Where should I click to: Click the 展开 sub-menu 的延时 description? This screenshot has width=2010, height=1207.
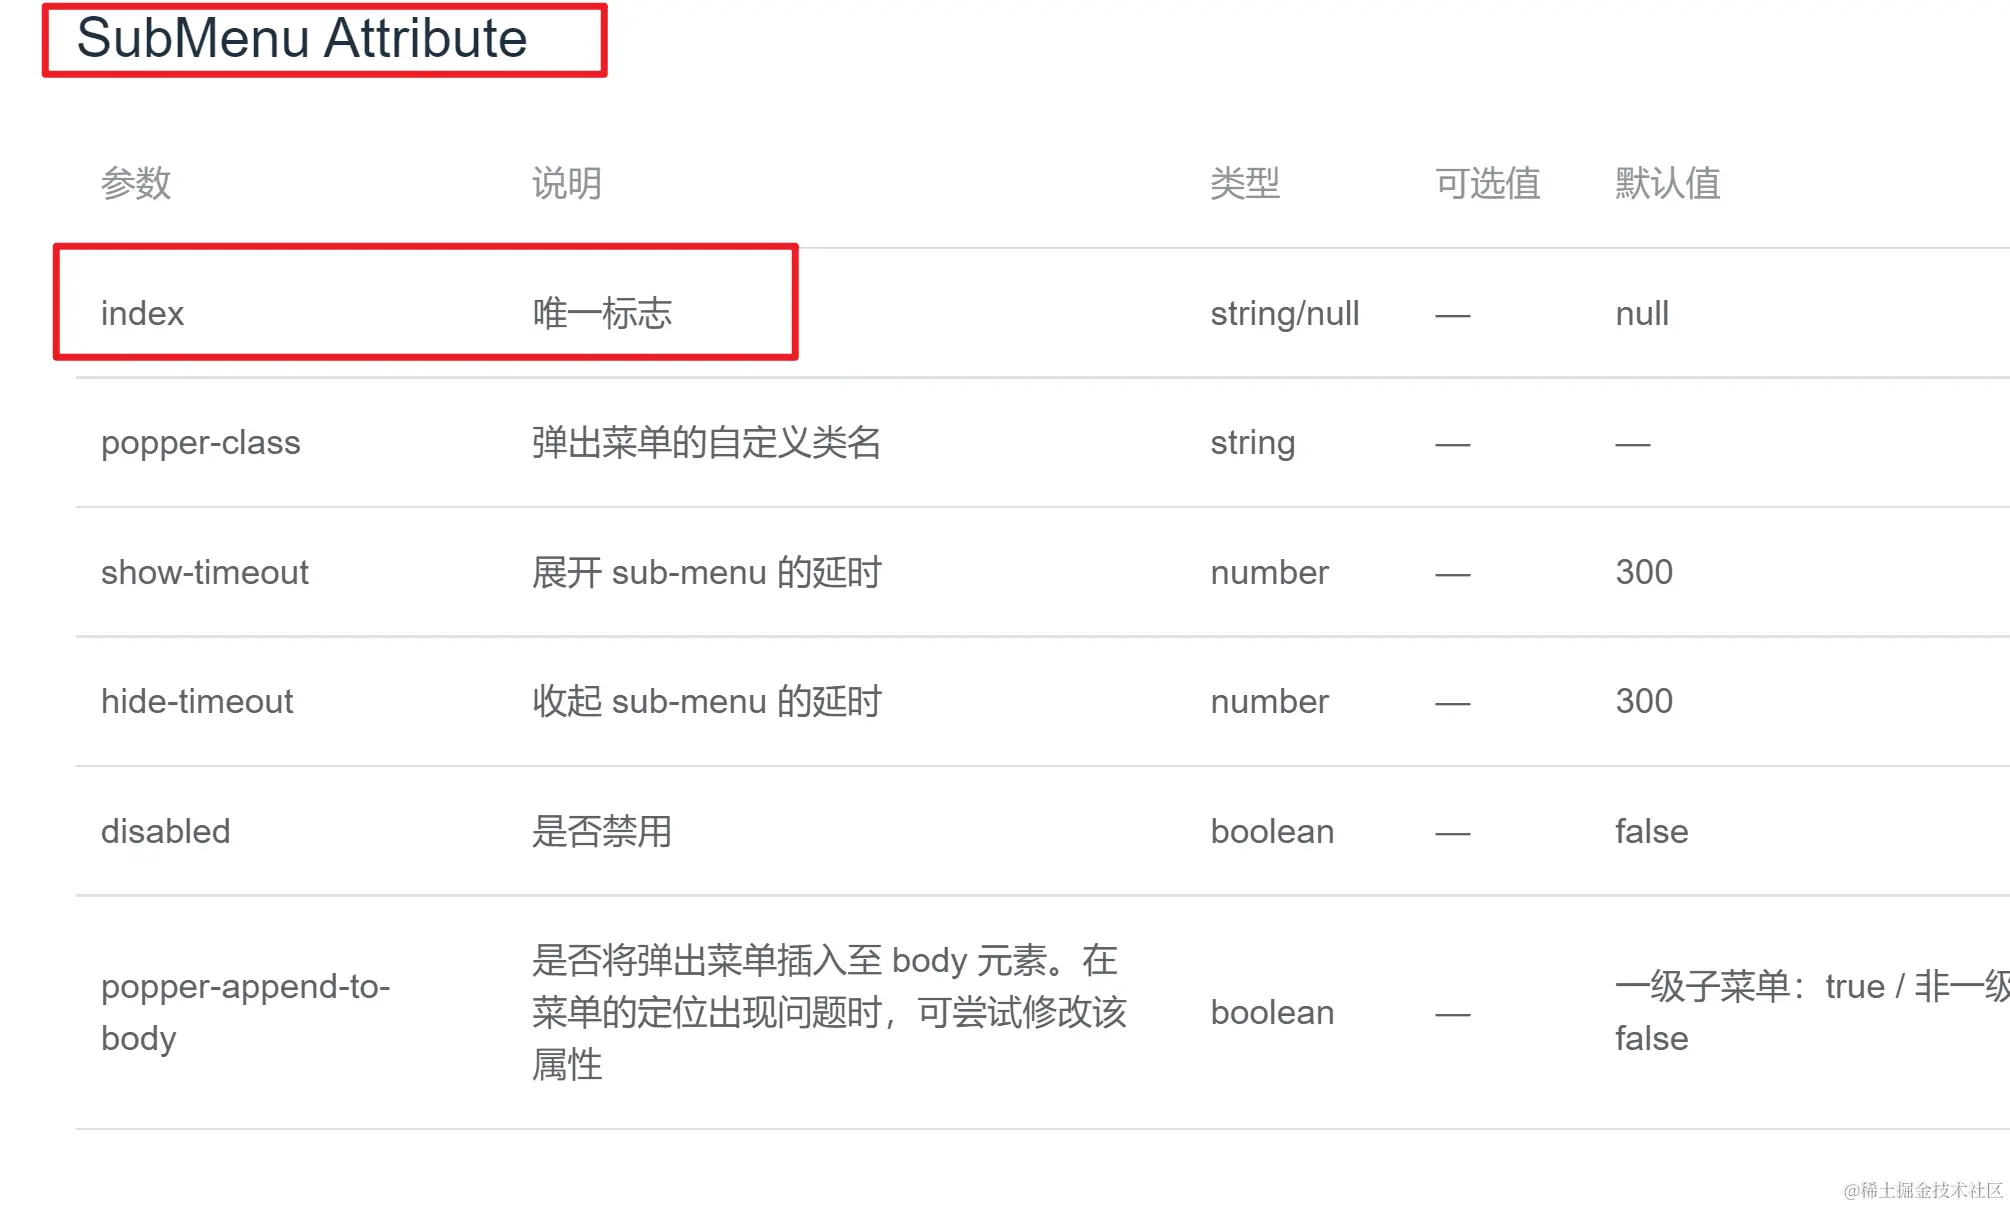click(706, 572)
